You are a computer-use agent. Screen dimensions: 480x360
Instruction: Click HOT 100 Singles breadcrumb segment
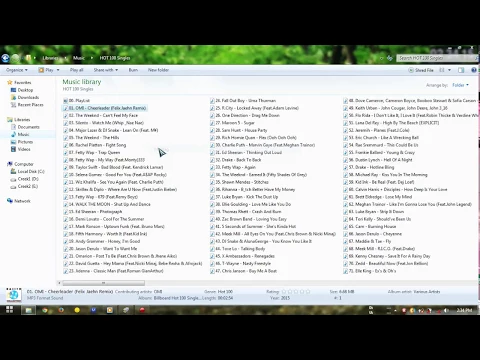point(115,58)
